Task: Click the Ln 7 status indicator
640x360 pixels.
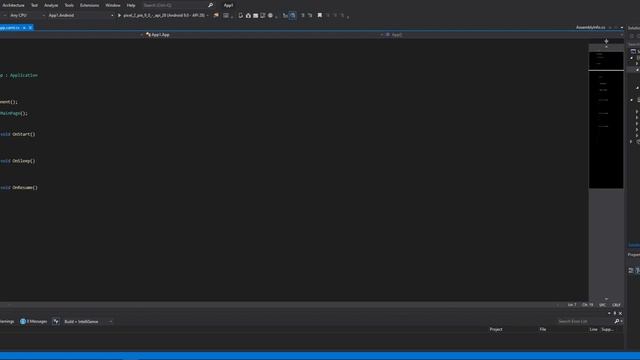Action: [x=572, y=305]
